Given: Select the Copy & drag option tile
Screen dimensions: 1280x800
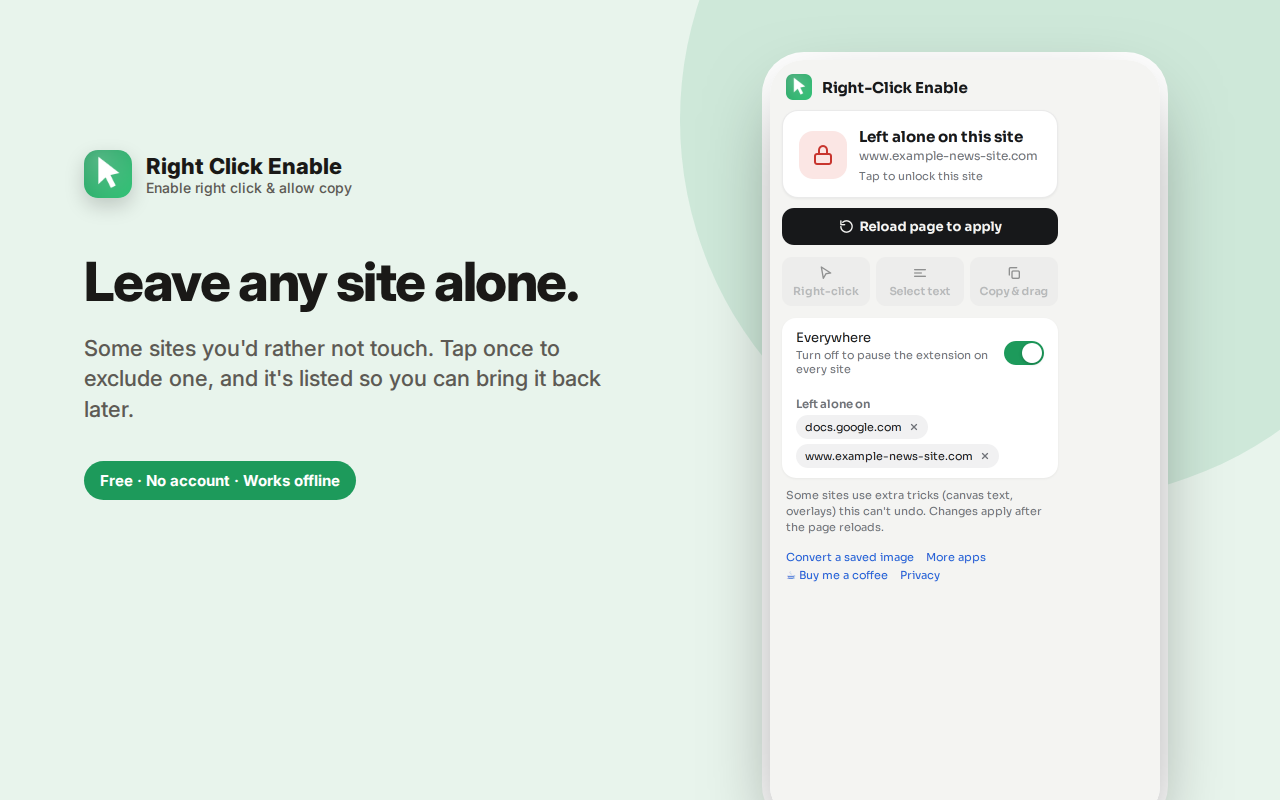Looking at the screenshot, I should [x=1014, y=281].
